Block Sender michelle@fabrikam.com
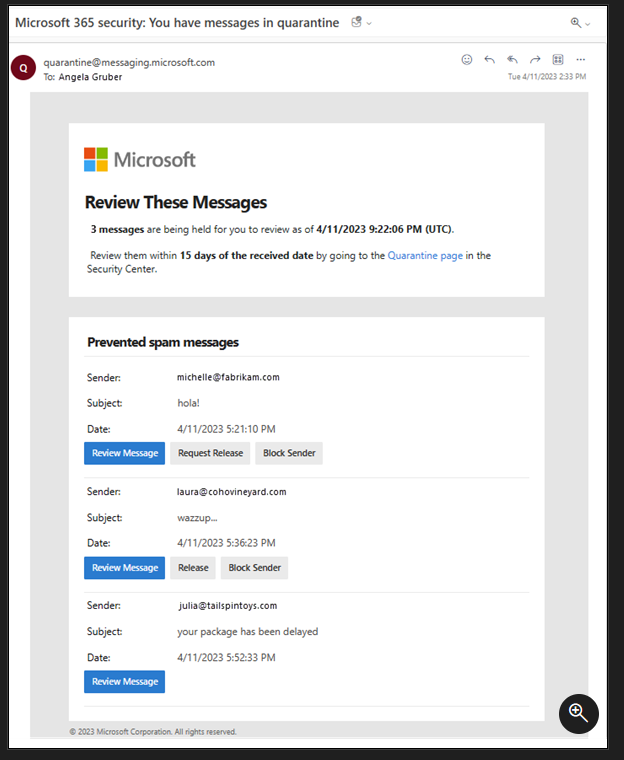 (289, 453)
